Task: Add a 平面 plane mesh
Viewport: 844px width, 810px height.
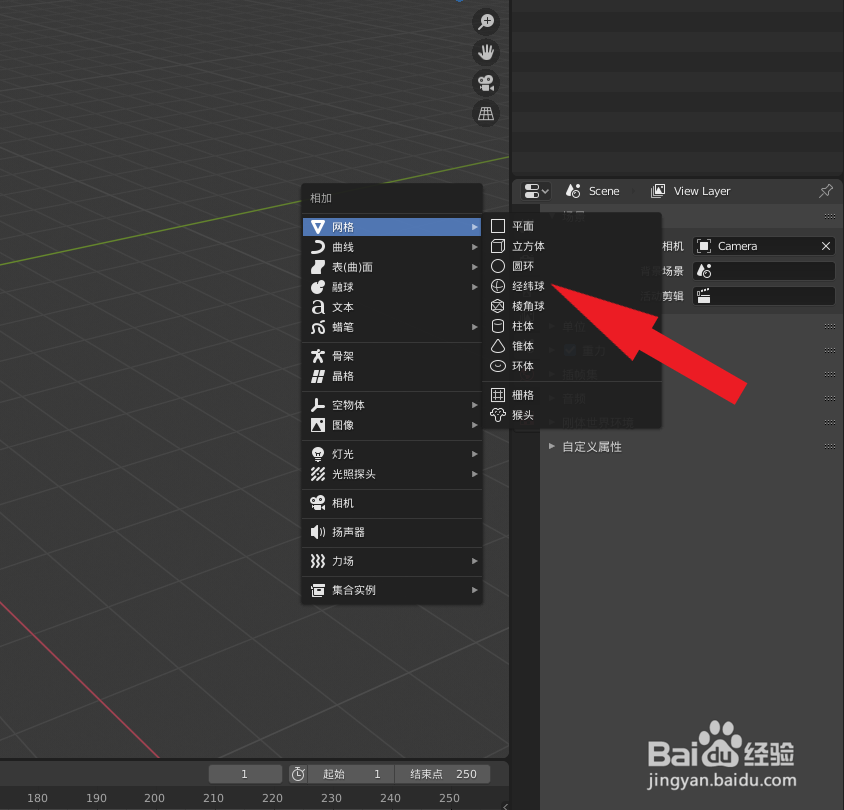Action: [x=572, y=226]
